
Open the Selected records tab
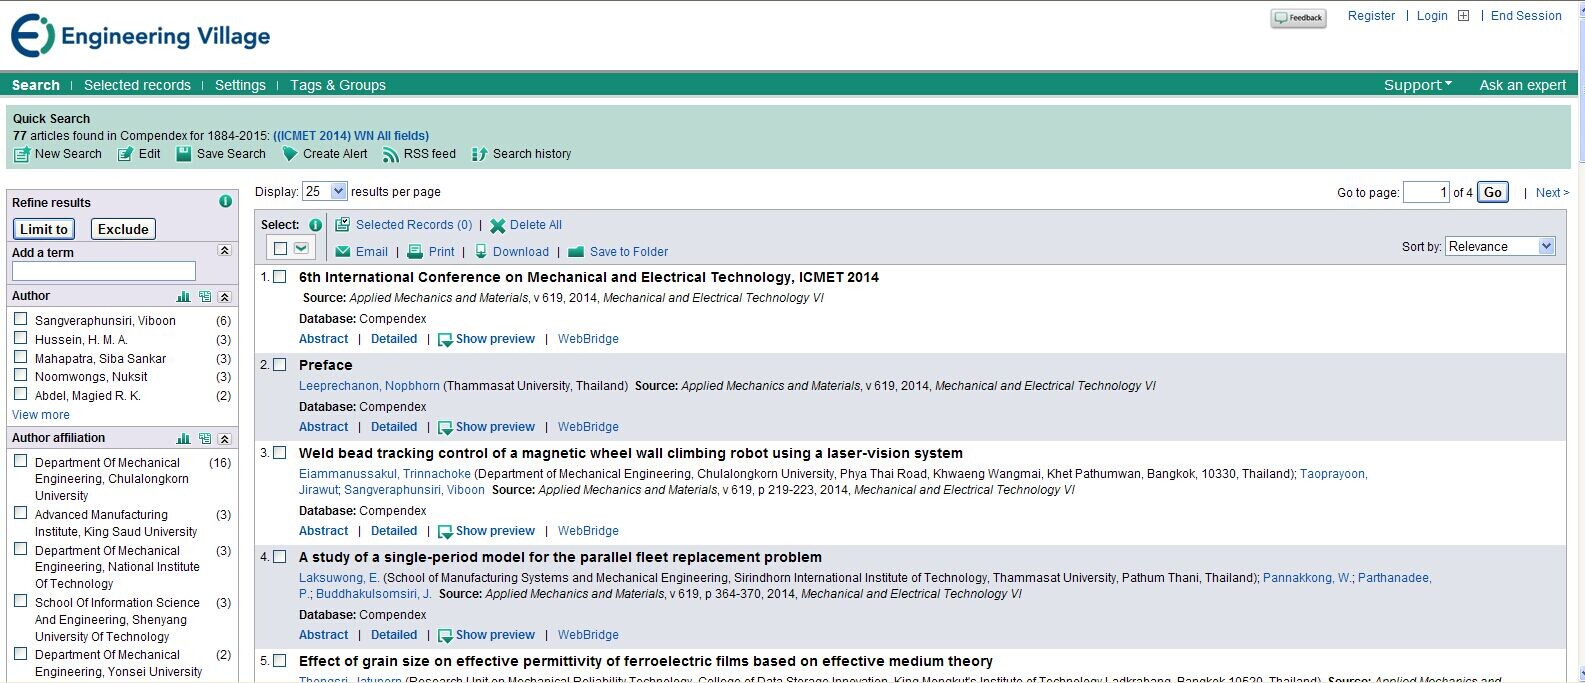pos(137,85)
